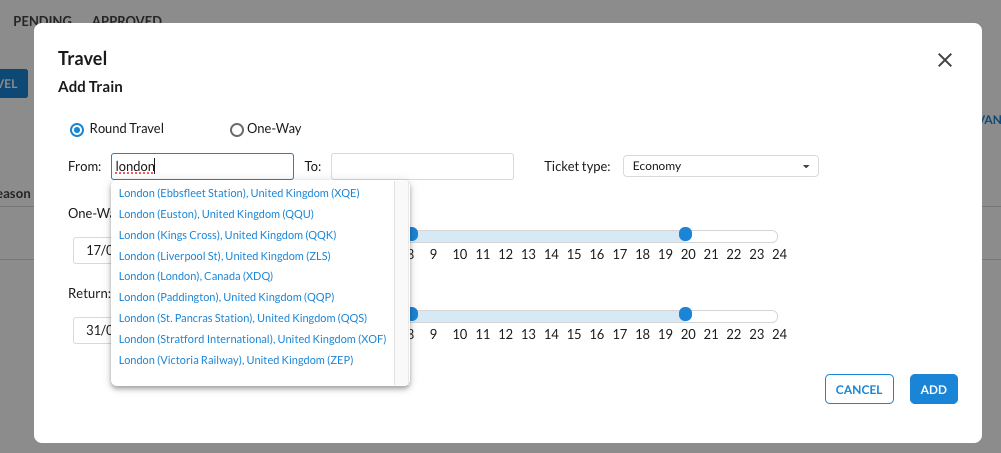Select London (Kings Cross) suggestion
The width and height of the screenshot is (1001, 453).
pyautogui.click(x=227, y=235)
